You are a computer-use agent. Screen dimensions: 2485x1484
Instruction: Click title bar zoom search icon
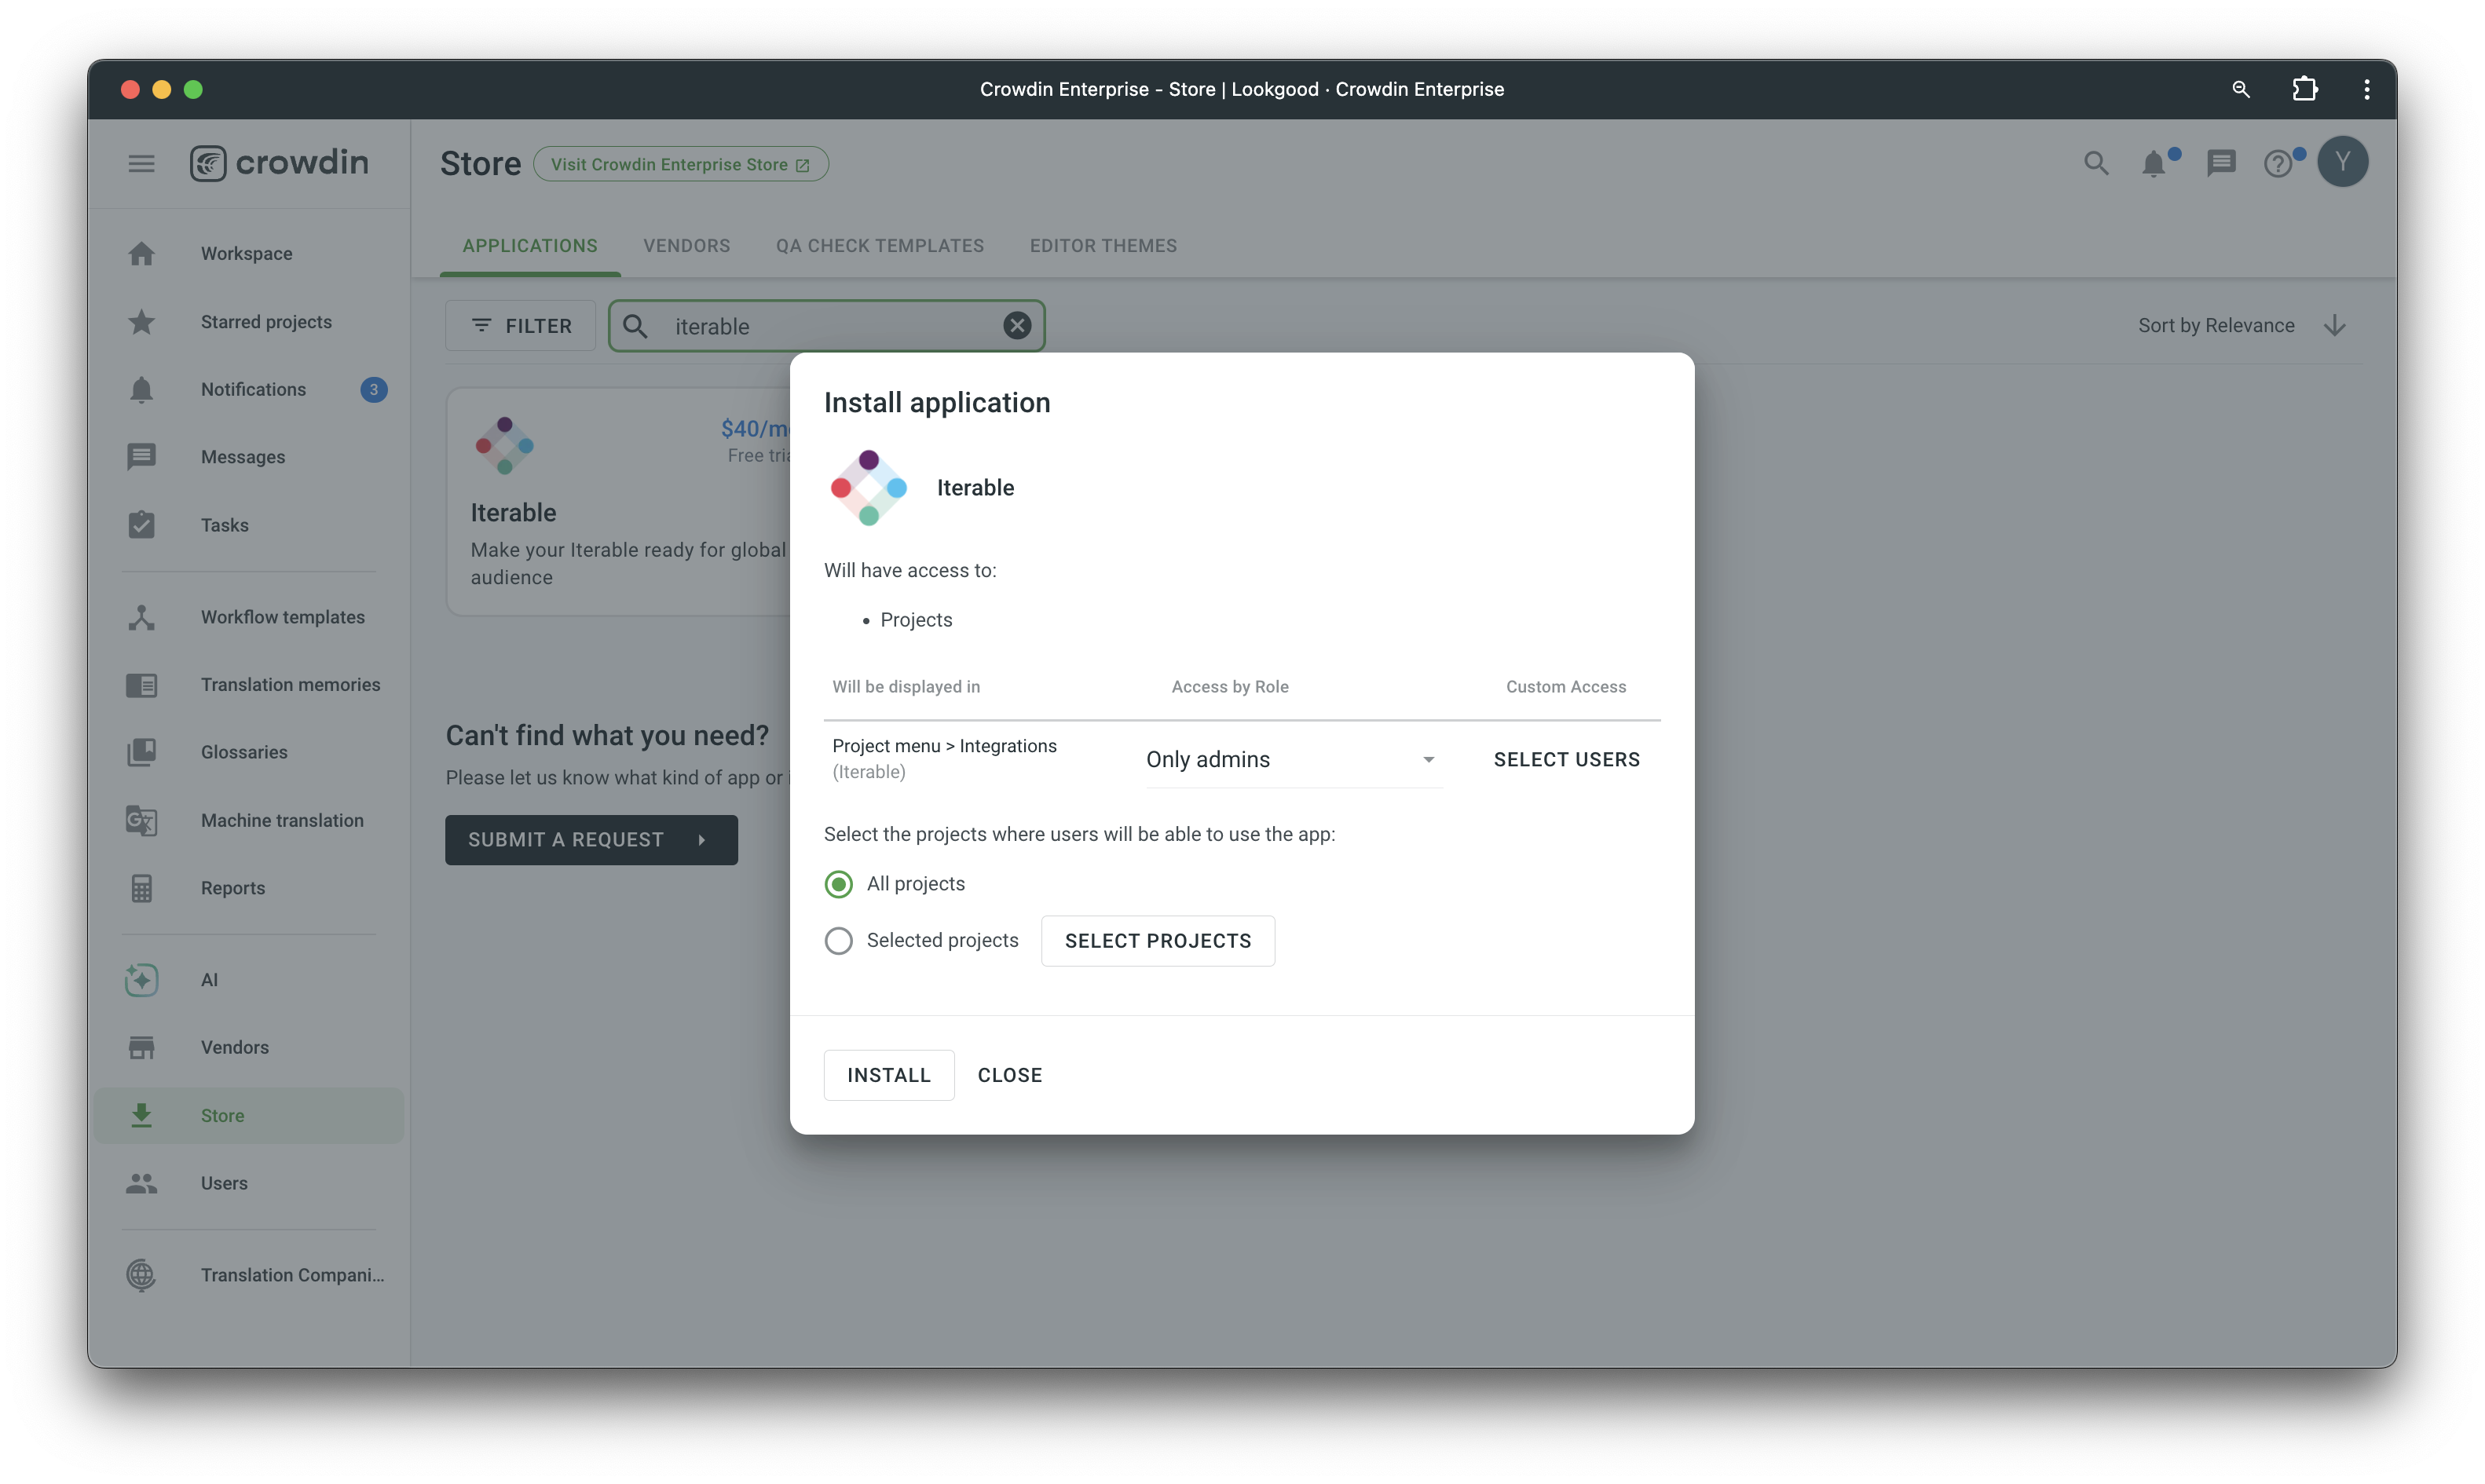pyautogui.click(x=2240, y=89)
